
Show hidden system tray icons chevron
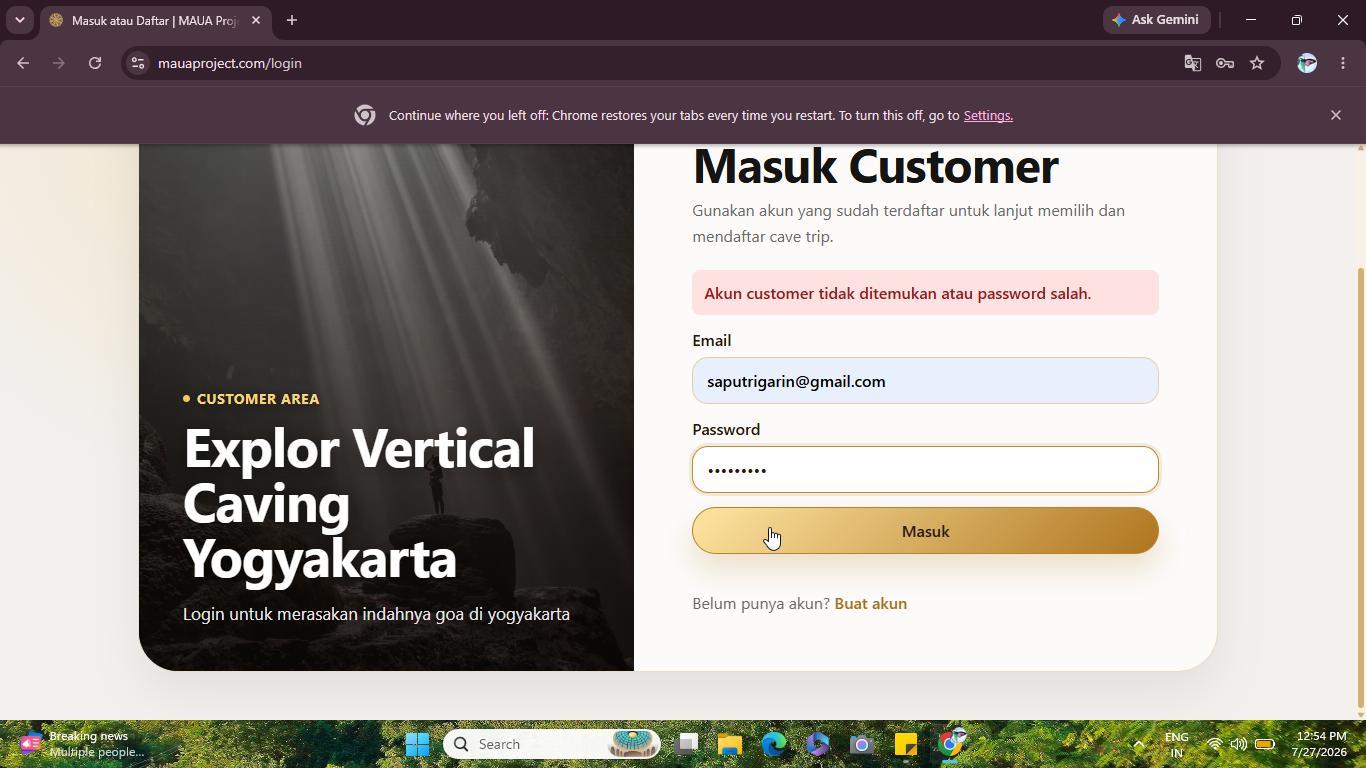tap(1138, 744)
